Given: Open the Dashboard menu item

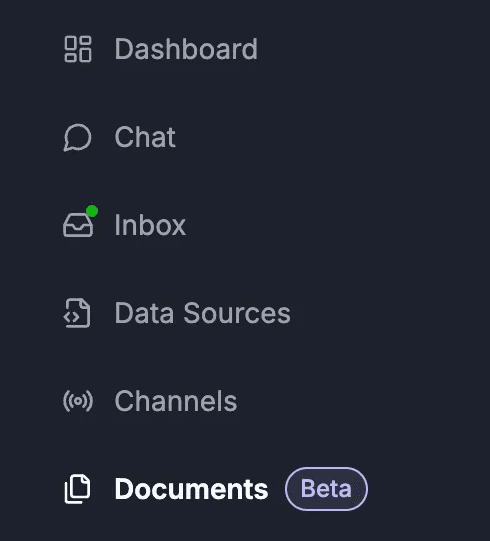Looking at the screenshot, I should [161, 49].
